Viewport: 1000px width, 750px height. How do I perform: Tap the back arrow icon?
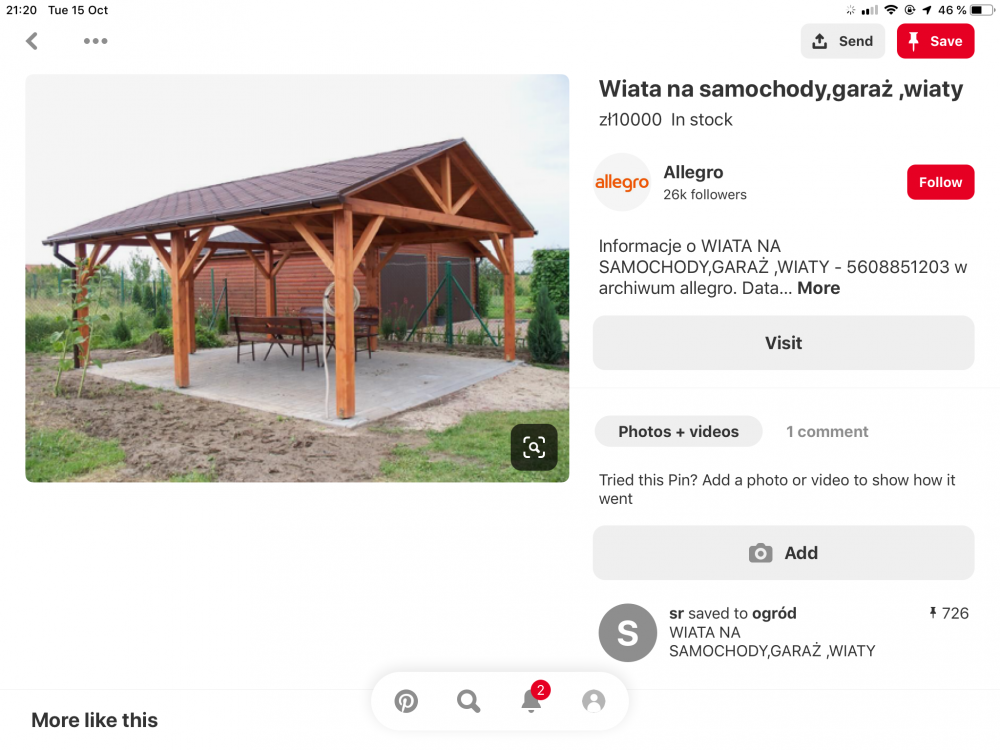pos(32,41)
